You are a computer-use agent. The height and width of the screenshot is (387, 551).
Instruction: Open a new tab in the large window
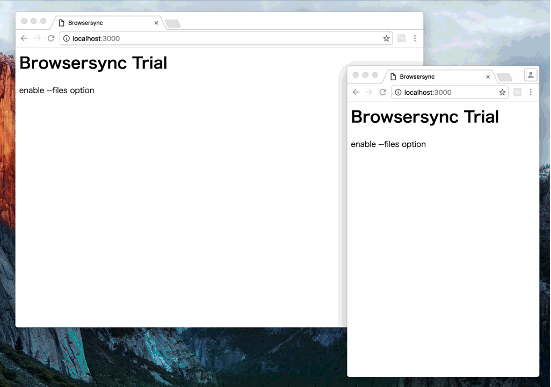pos(173,24)
